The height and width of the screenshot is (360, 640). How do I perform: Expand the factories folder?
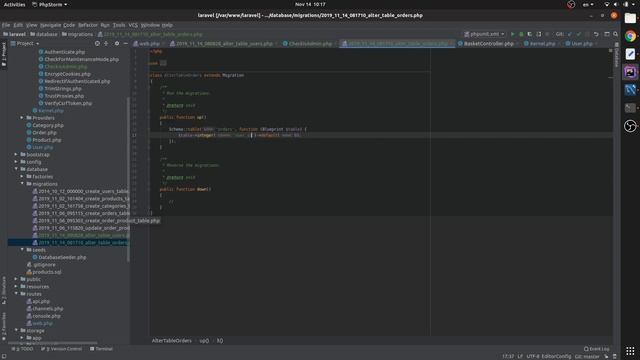(x=22, y=176)
